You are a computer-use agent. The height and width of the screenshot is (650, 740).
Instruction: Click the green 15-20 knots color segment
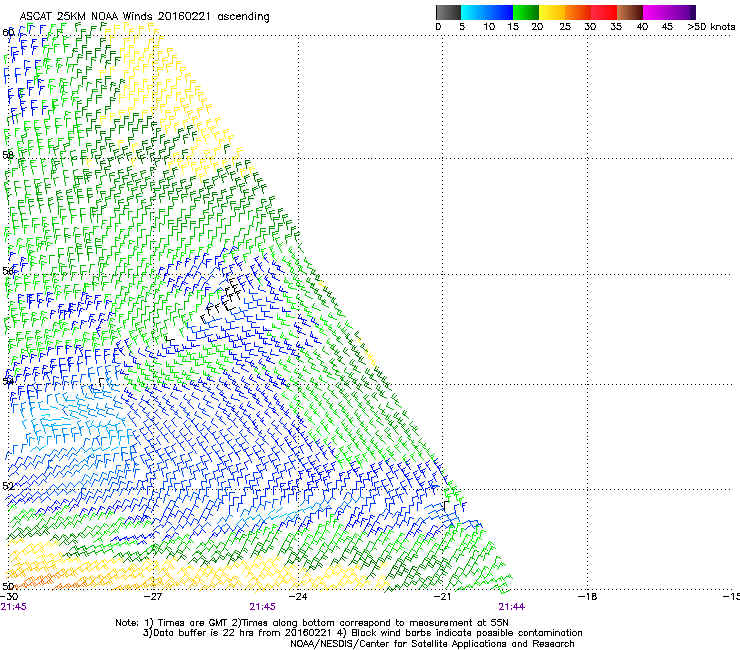pyautogui.click(x=526, y=12)
